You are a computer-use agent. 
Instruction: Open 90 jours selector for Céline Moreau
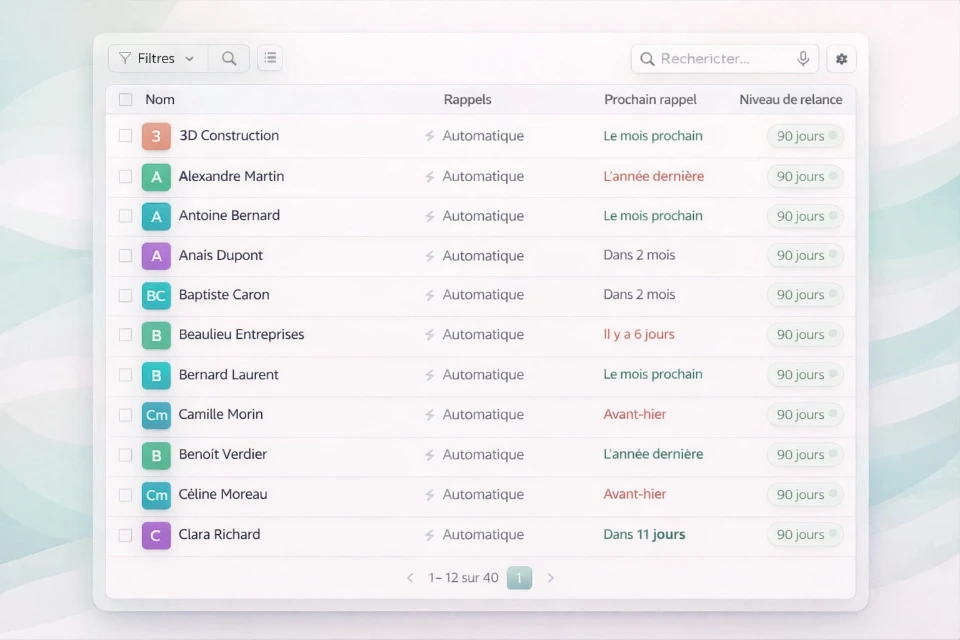tap(805, 495)
